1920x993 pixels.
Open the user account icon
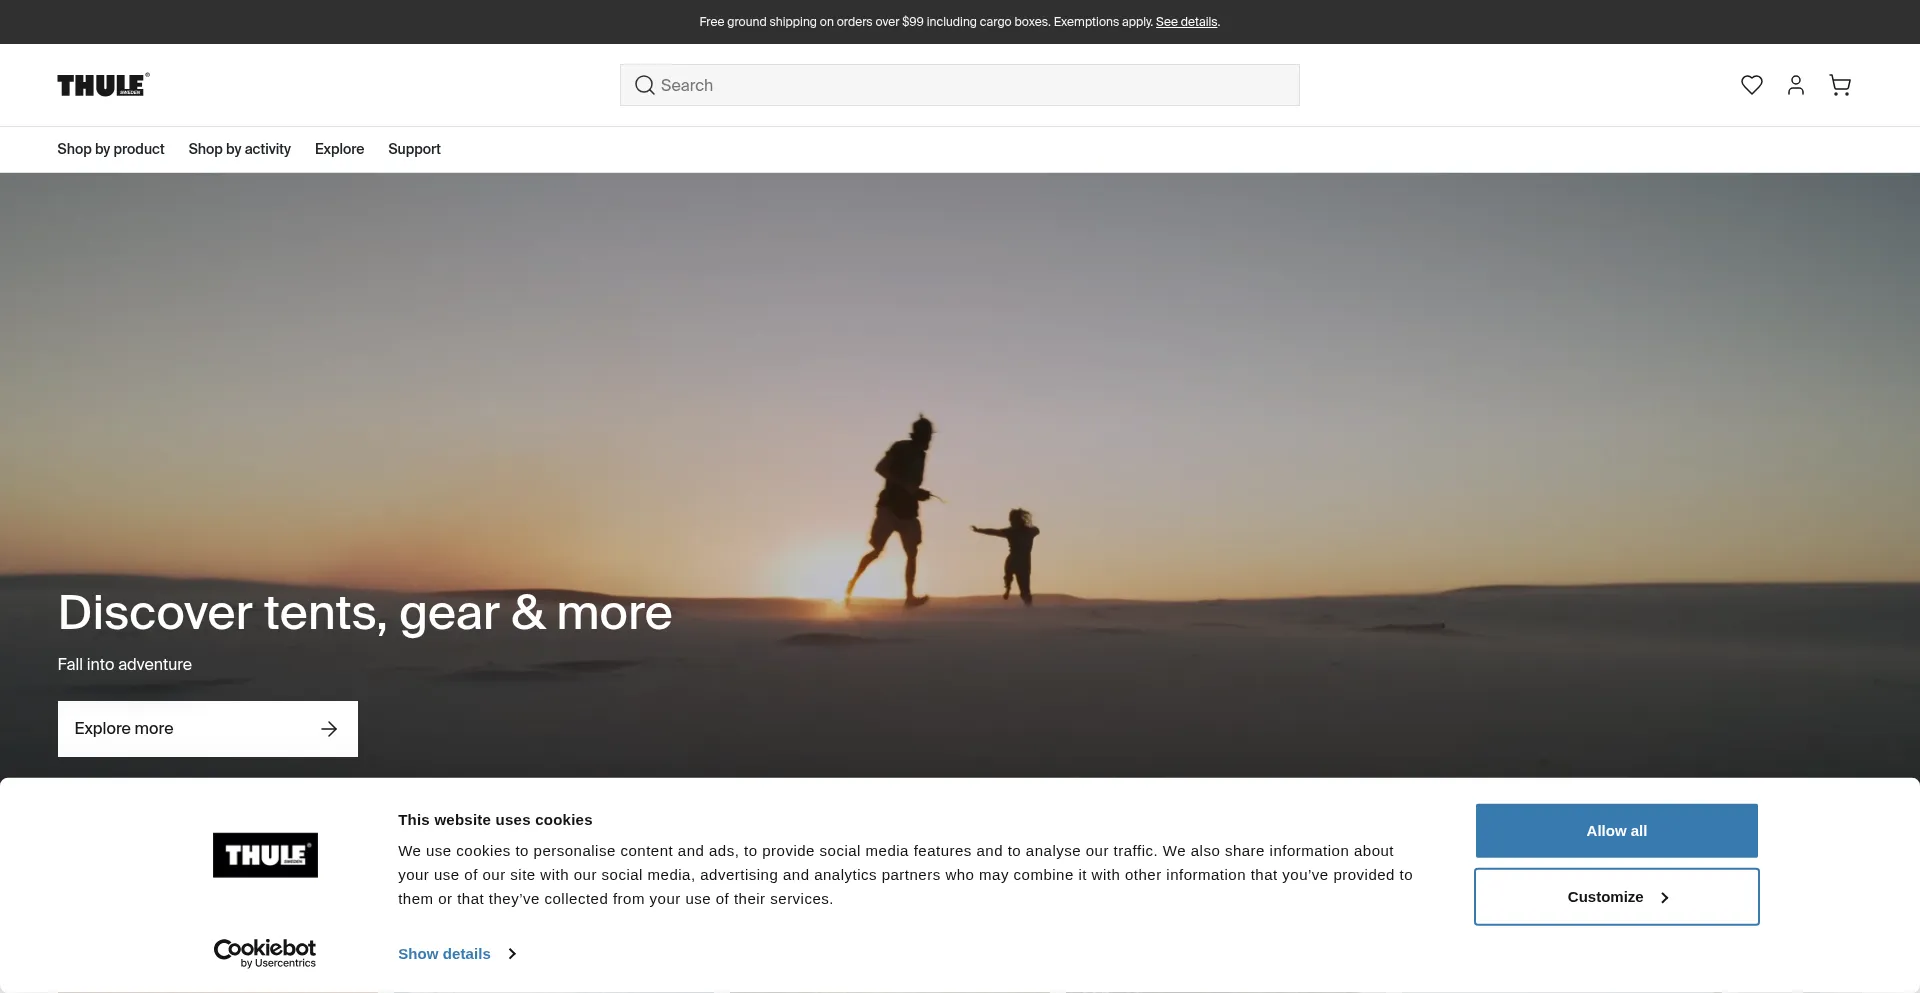click(x=1795, y=85)
